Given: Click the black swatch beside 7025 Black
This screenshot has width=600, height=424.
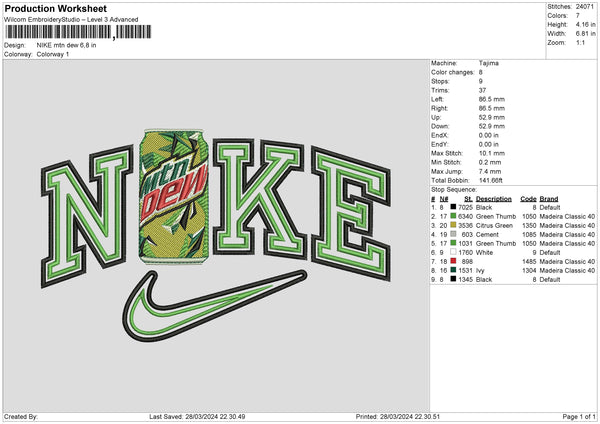Looking at the screenshot, I should point(453,207).
